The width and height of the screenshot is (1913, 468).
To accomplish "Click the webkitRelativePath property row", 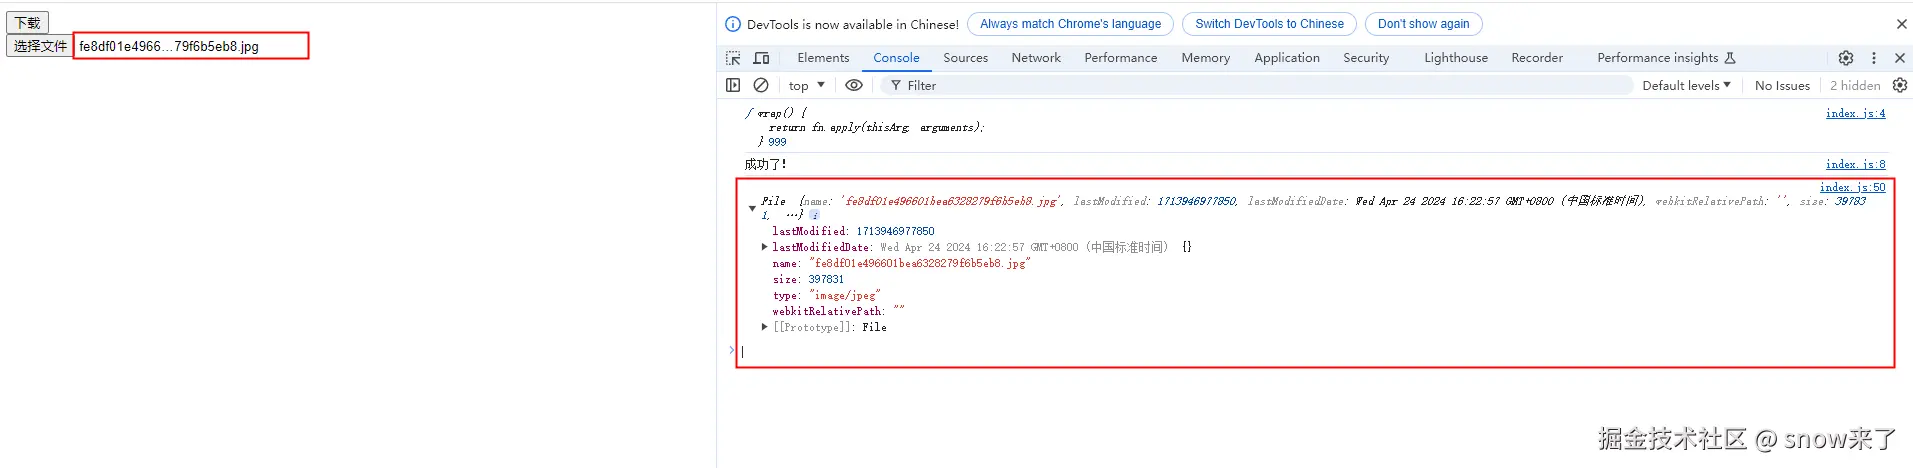I will point(838,311).
